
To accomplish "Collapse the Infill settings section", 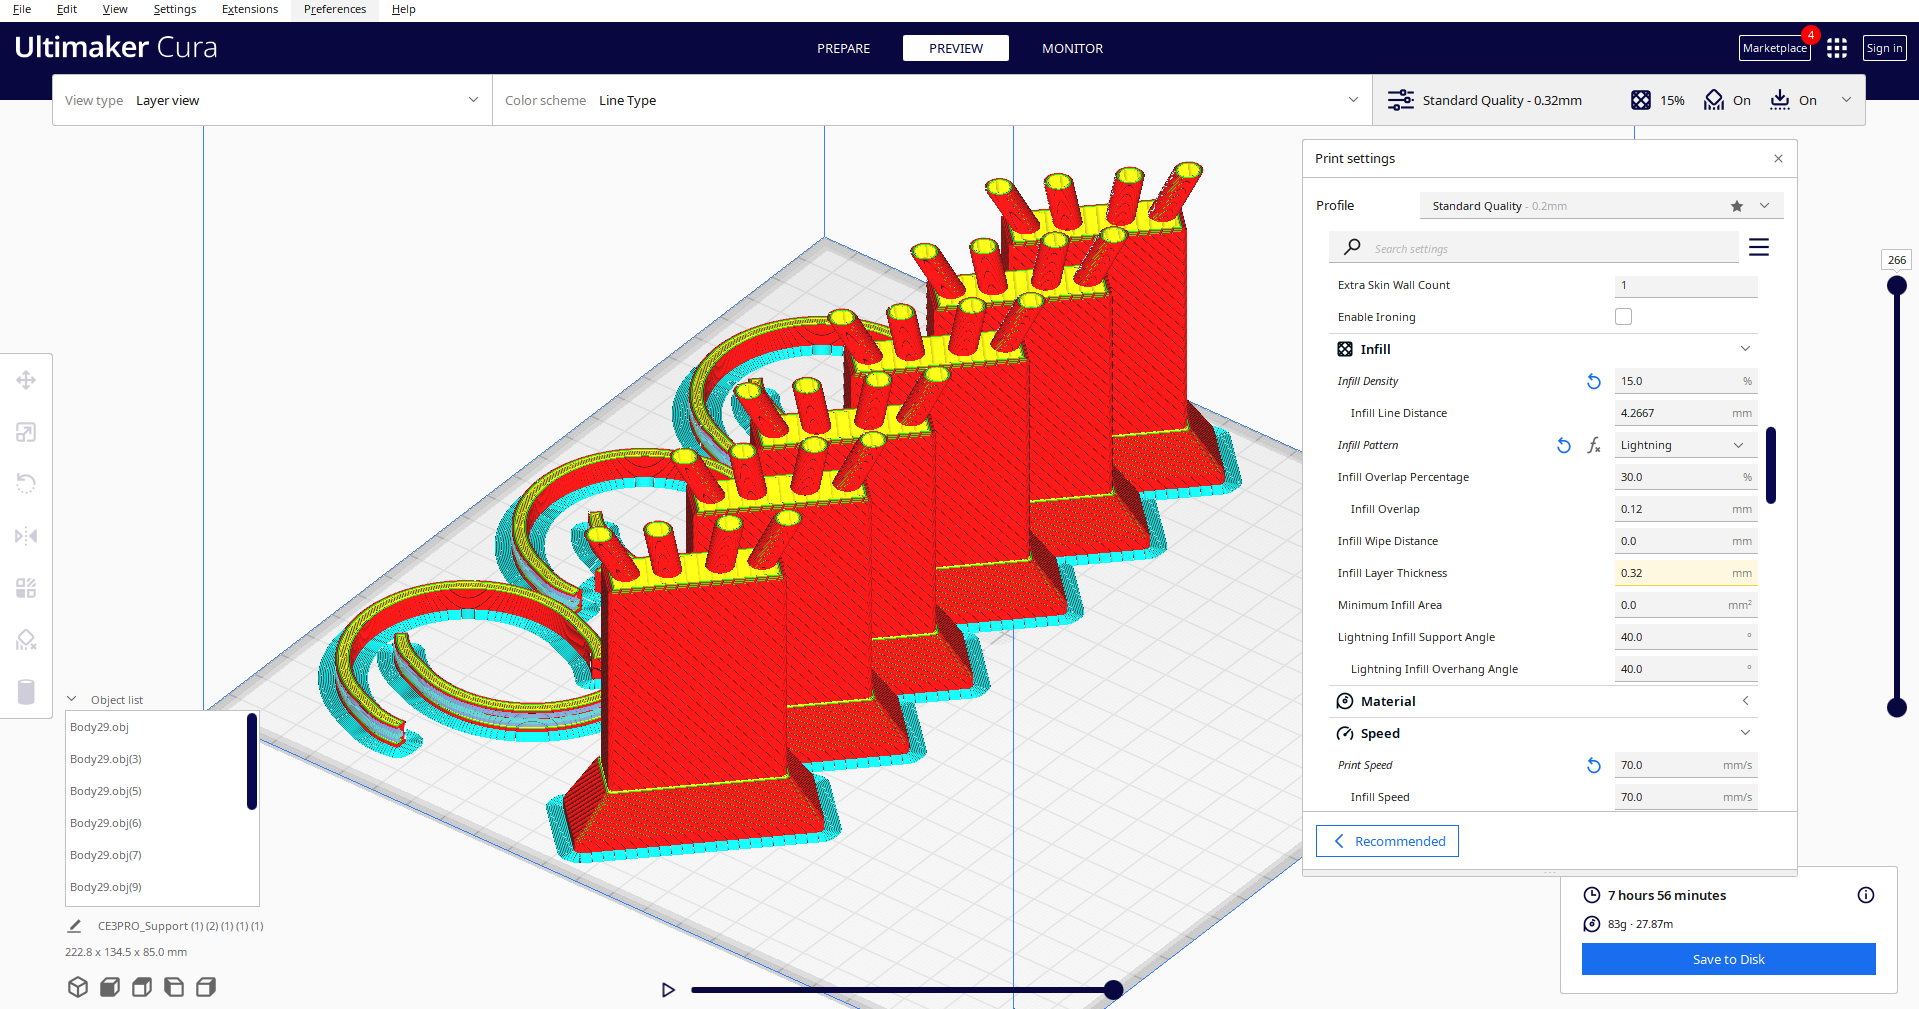I will click(x=1745, y=349).
